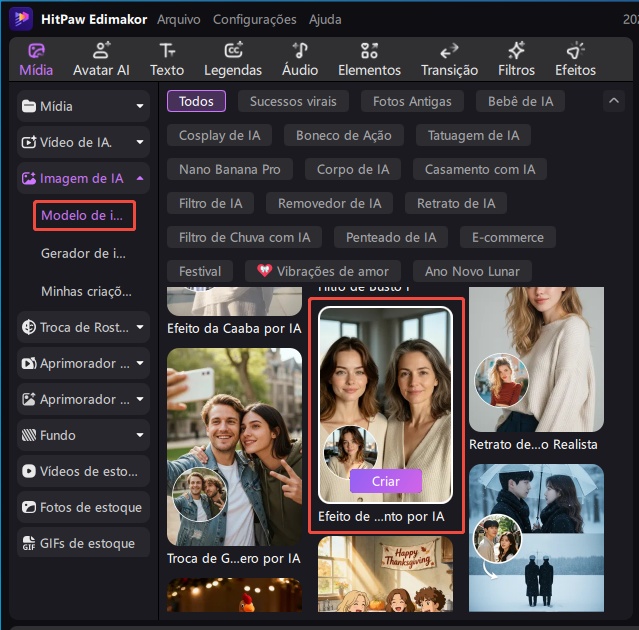Collapse the category tag list chevron
The image size is (639, 630).
613,100
